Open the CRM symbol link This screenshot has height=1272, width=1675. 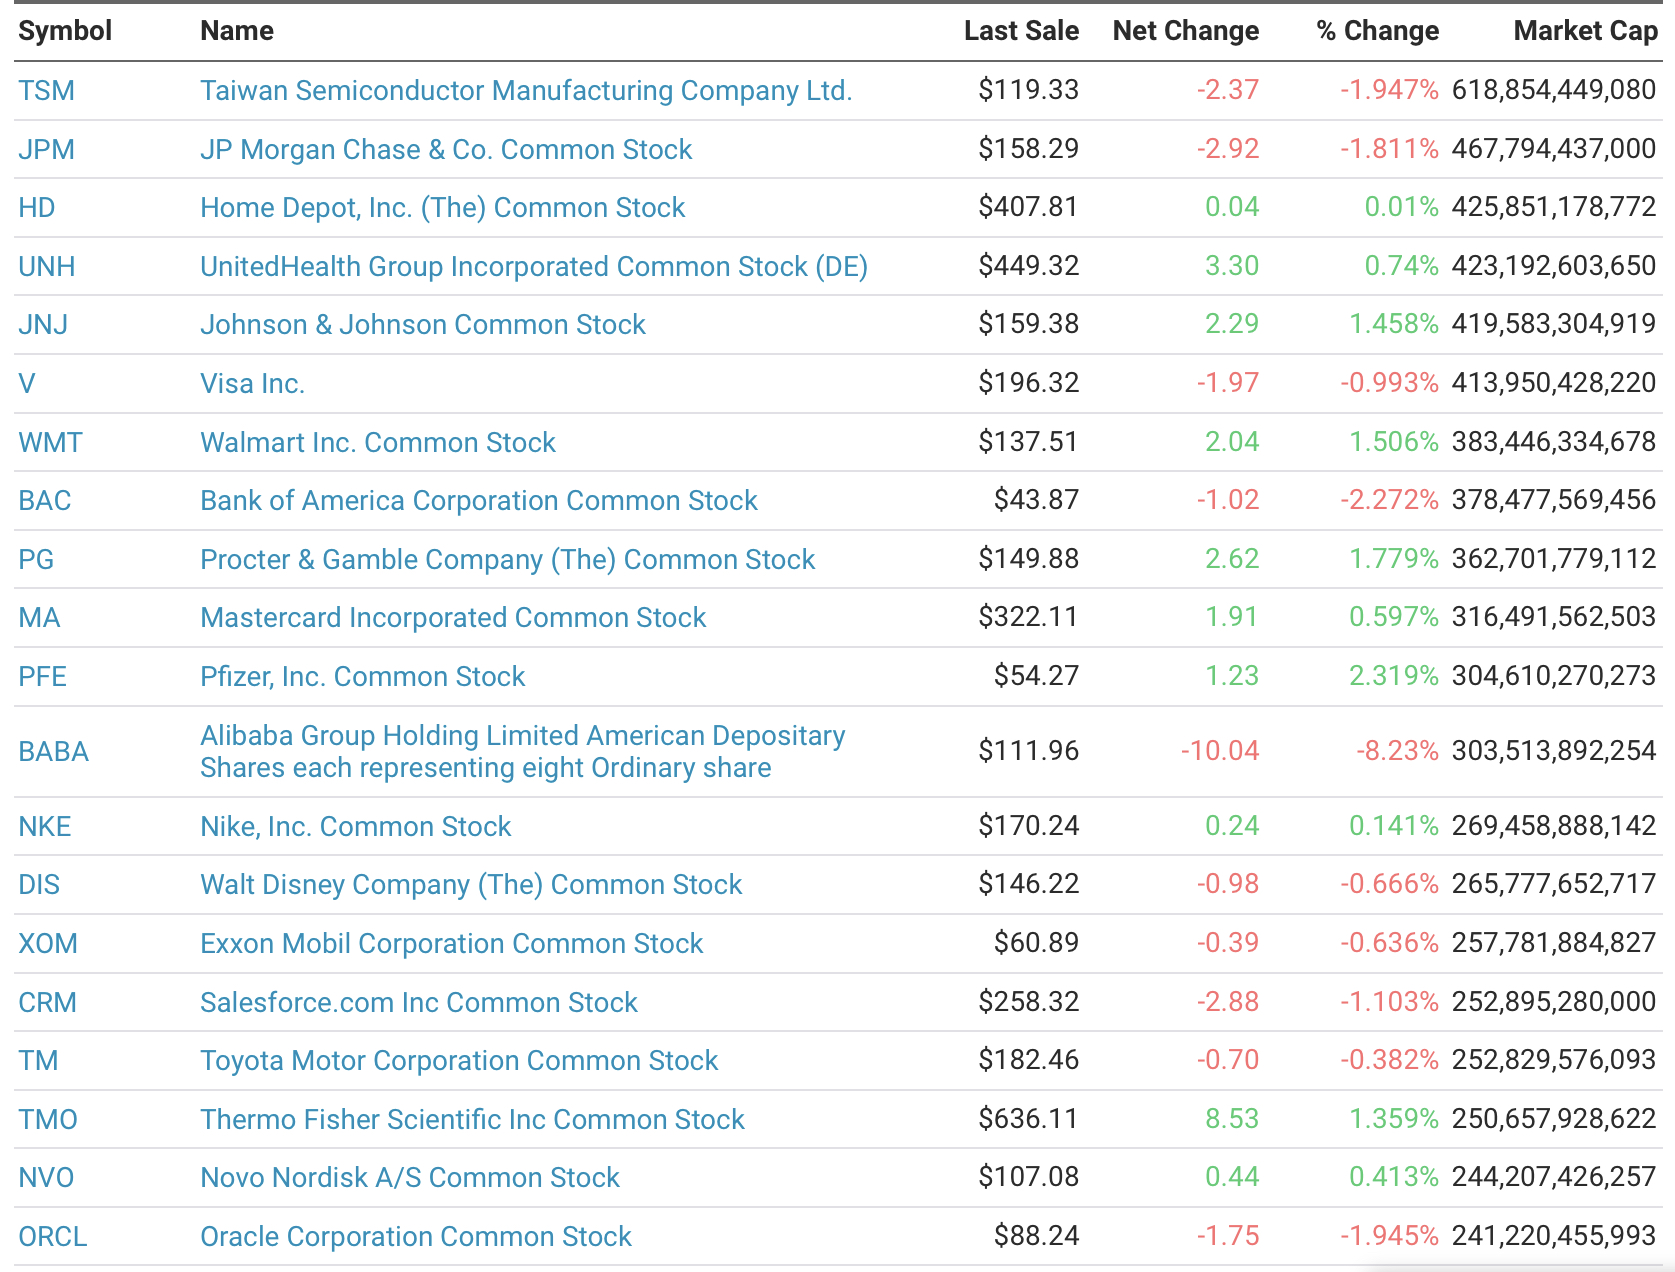[x=48, y=1003]
